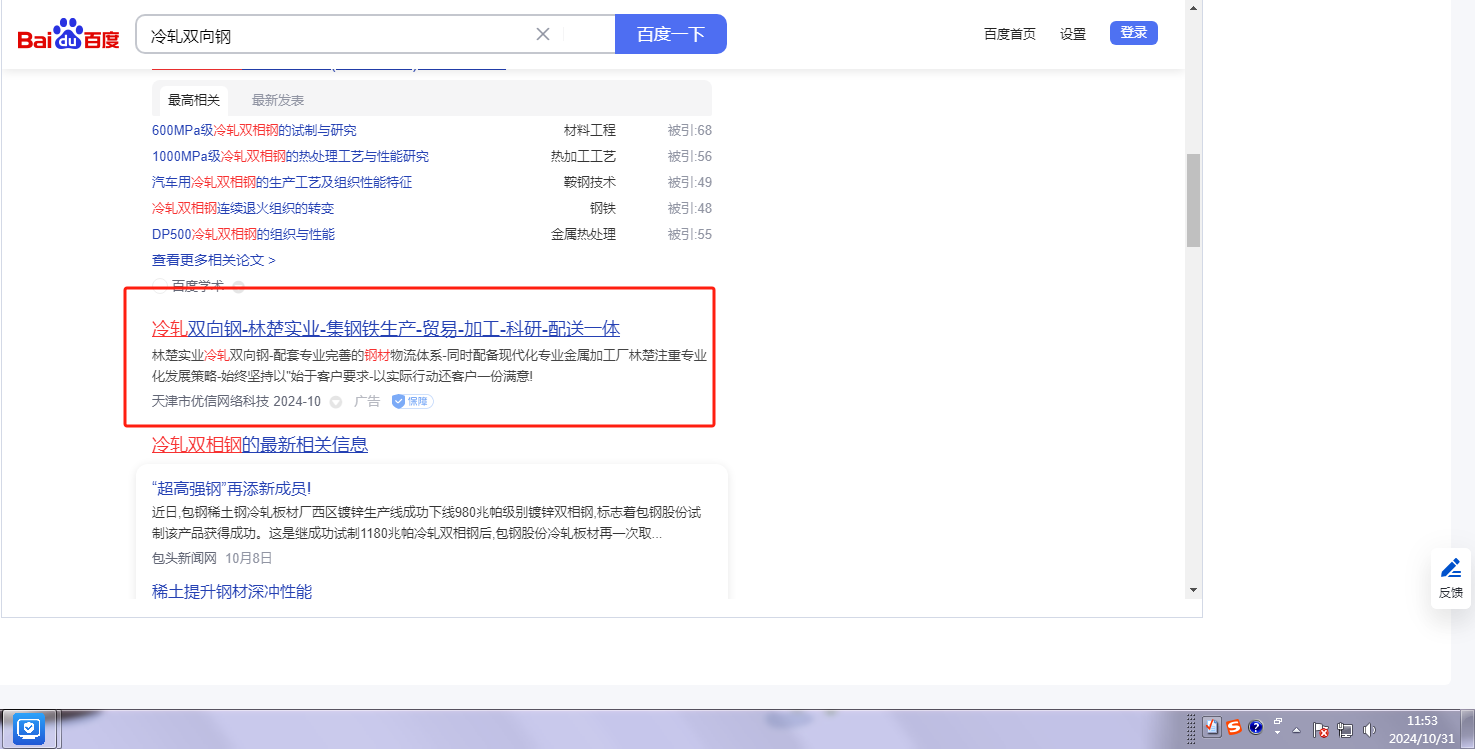Open Action Center flag icon in tray
Screen dimensions: 1475x749
(x=1320, y=730)
